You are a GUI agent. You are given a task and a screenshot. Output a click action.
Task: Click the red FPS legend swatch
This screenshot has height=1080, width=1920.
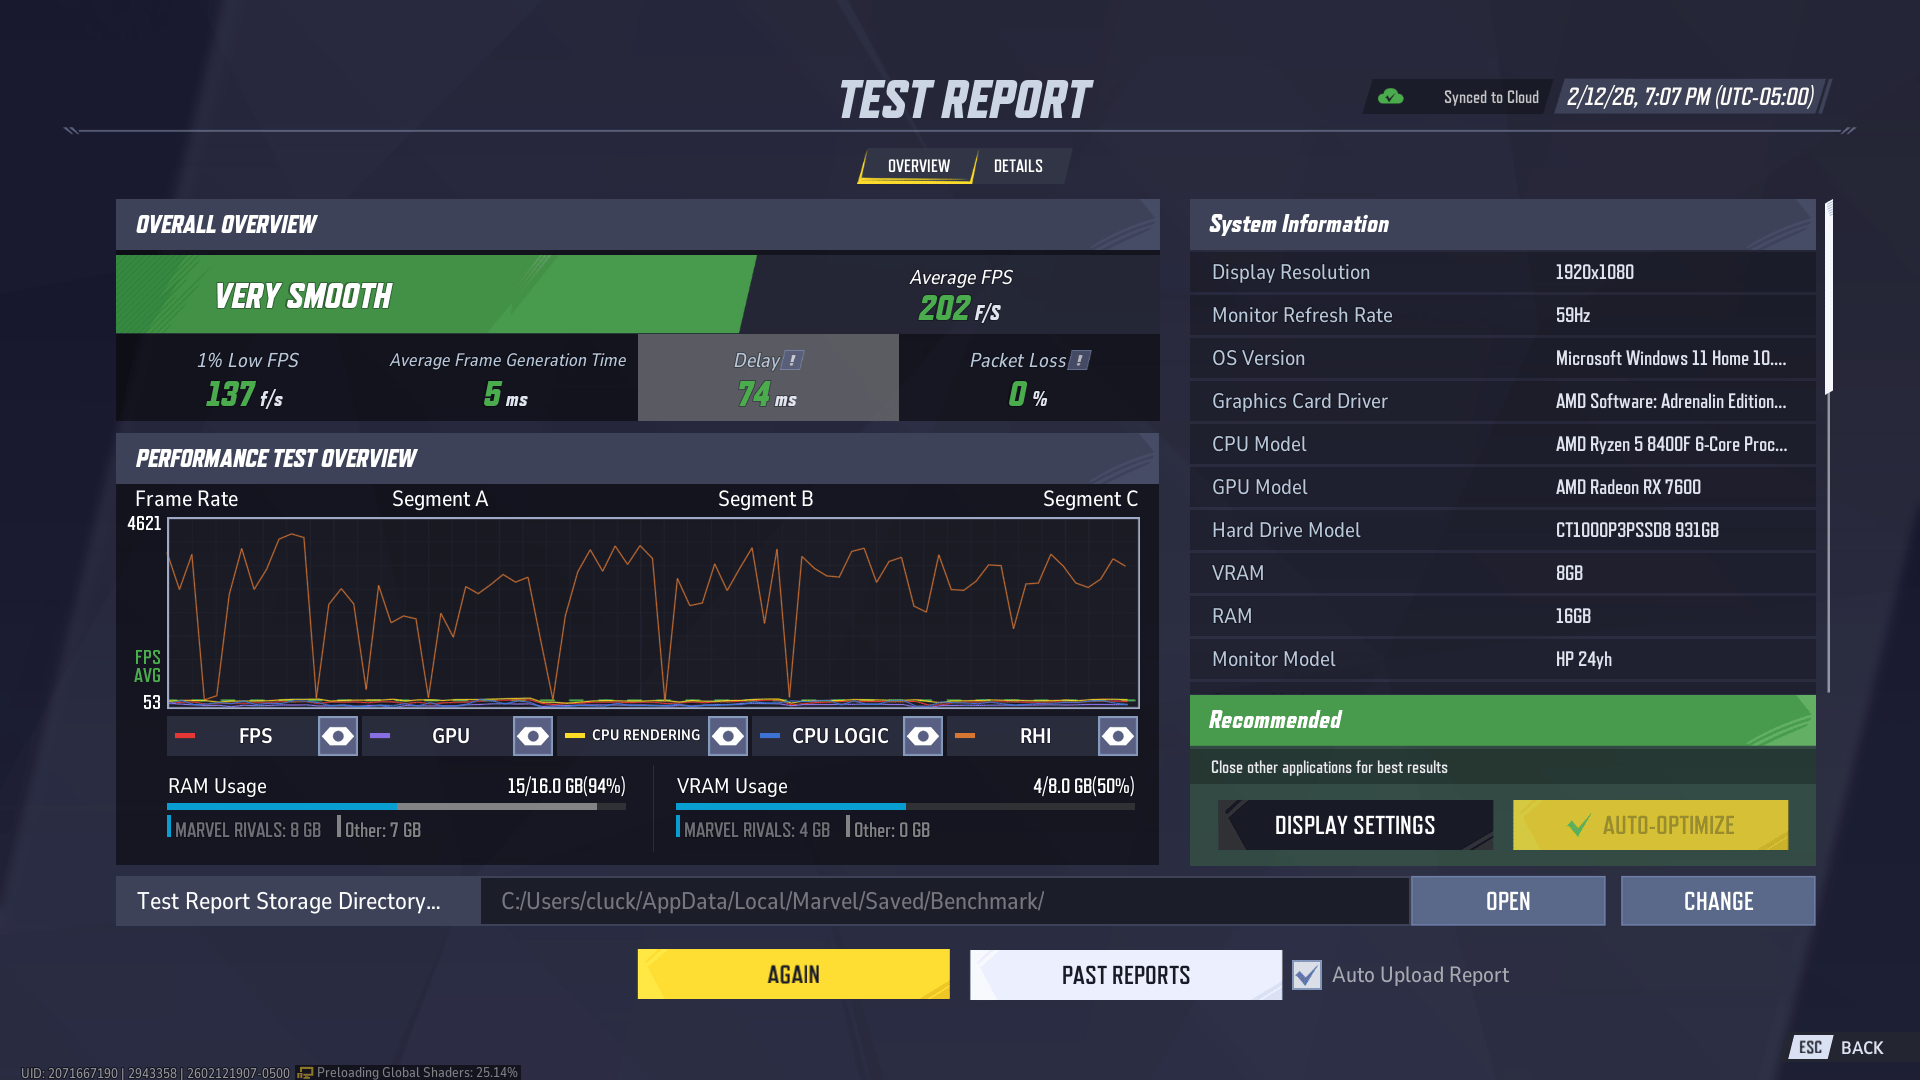pyautogui.click(x=185, y=736)
